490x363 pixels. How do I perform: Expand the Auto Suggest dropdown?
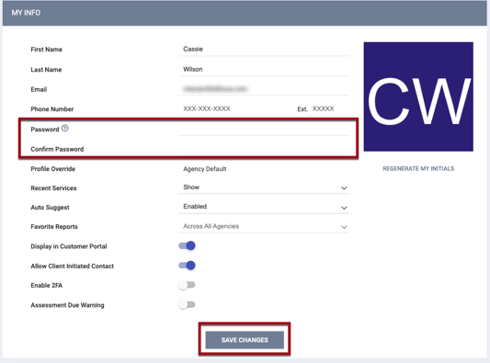tap(264, 207)
